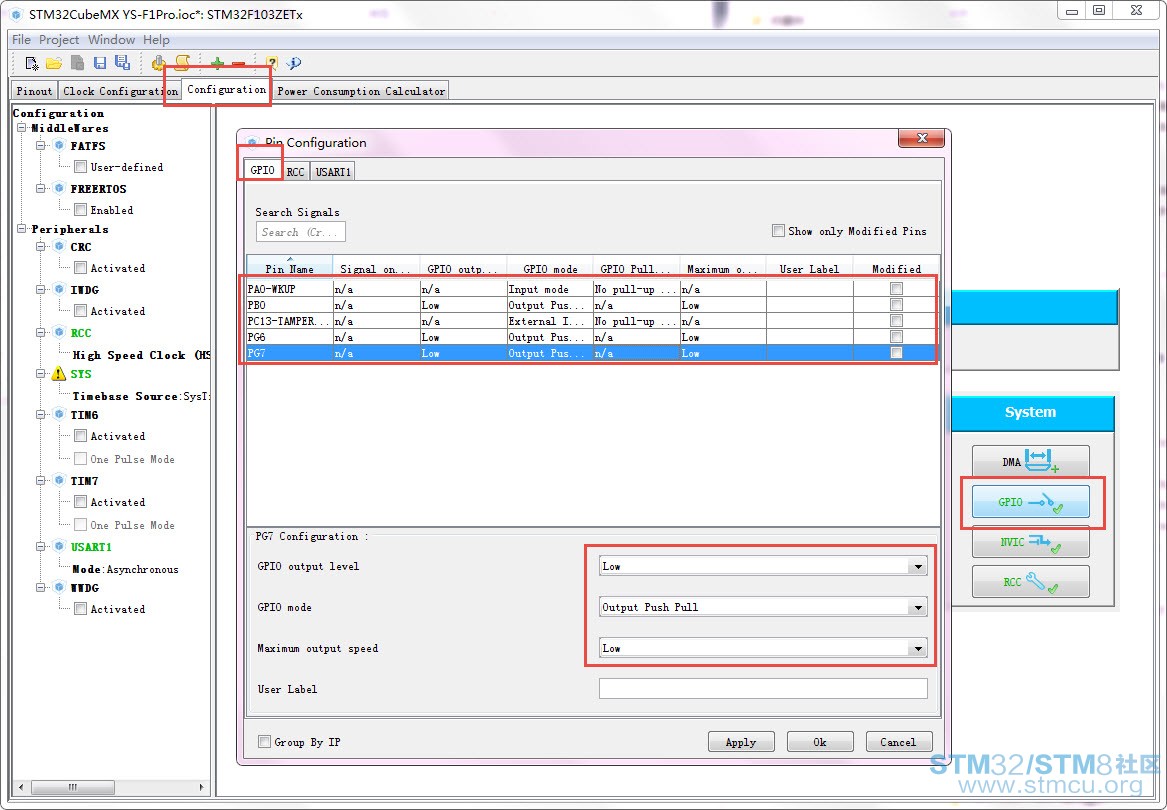Collapse the MiddleWares tree node
Viewport: 1167px width, 810px height.
(22, 128)
